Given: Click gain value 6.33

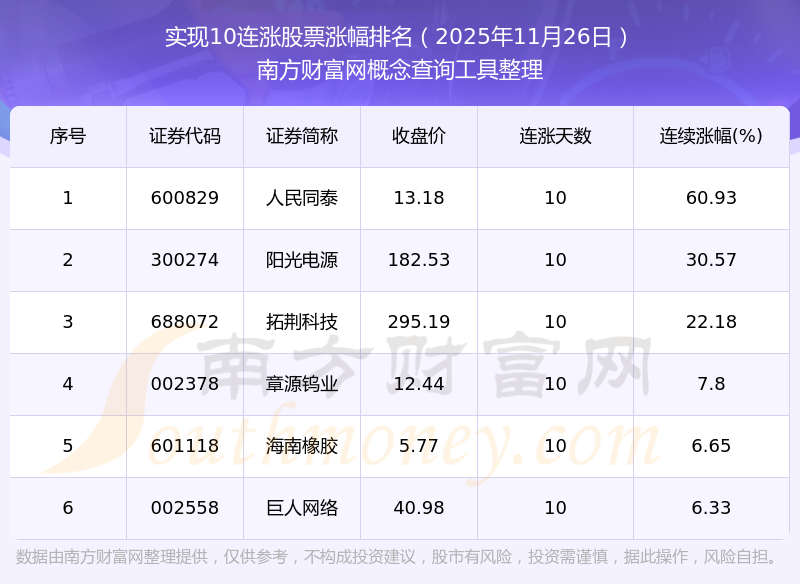Looking at the screenshot, I should [x=711, y=508].
